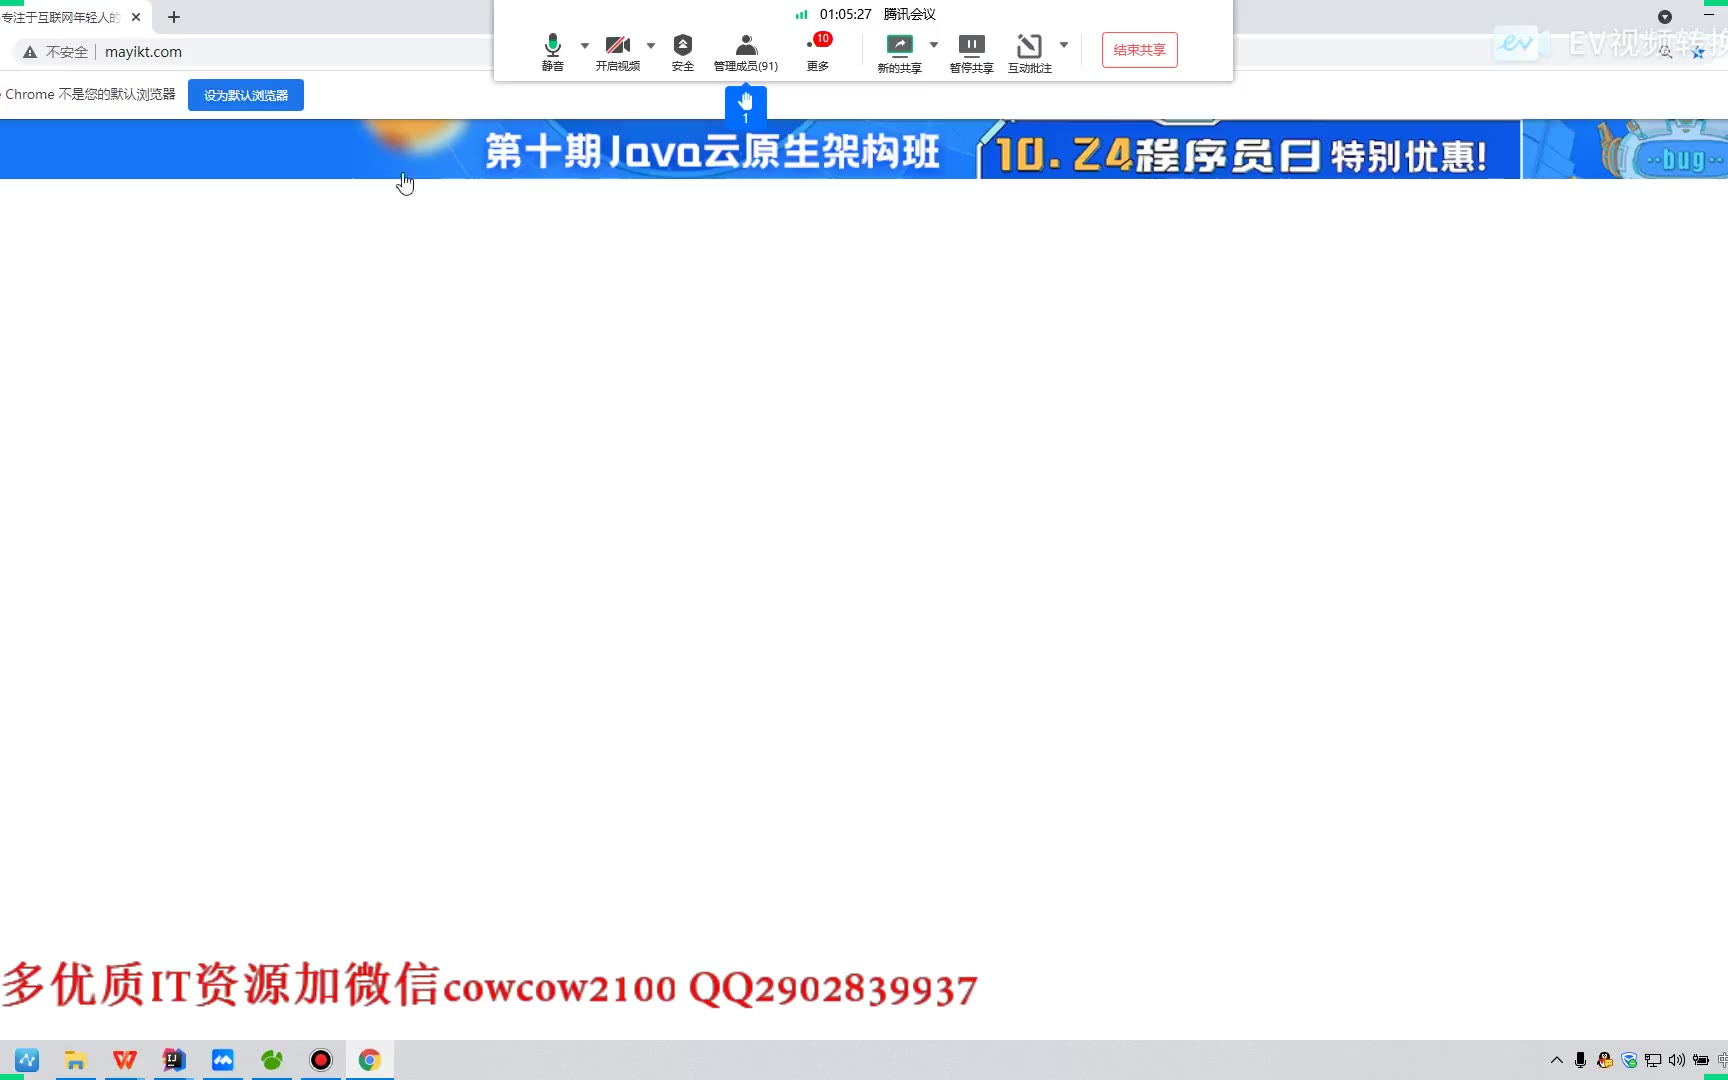Expand annotation options arrow

[1064, 45]
